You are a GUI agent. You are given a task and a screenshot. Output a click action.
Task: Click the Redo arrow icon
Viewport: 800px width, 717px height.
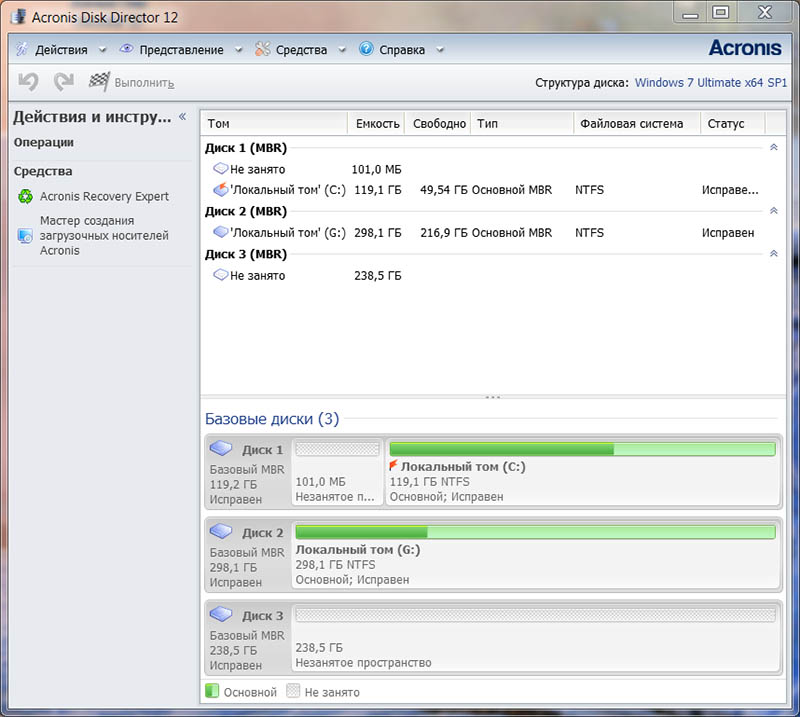click(64, 82)
